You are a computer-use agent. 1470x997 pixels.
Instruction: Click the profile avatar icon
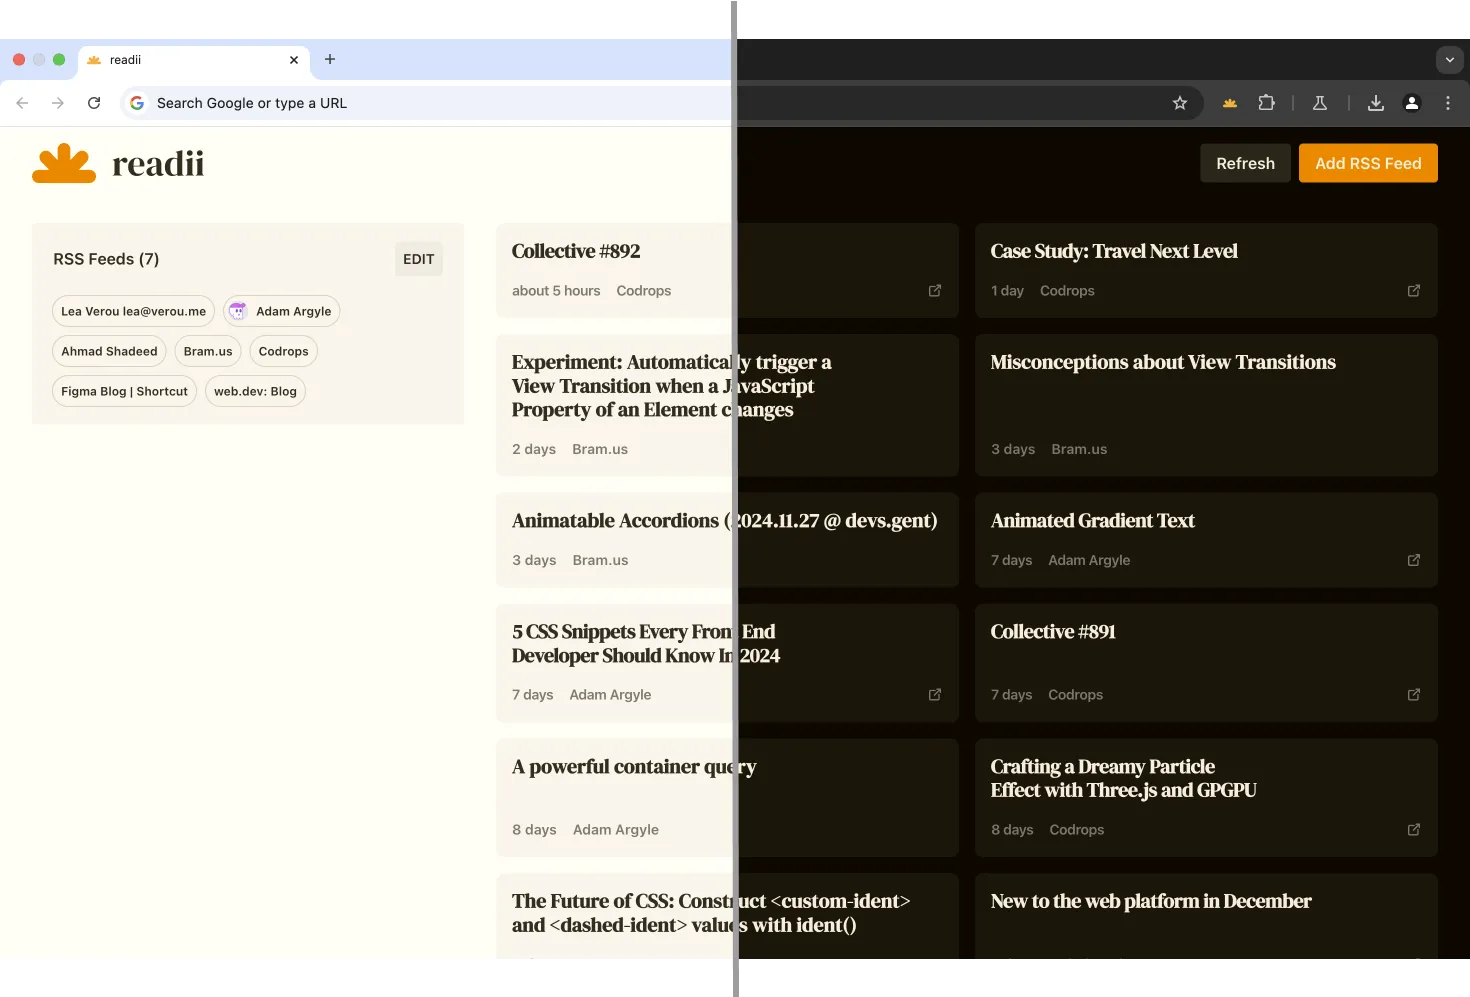click(x=1412, y=103)
